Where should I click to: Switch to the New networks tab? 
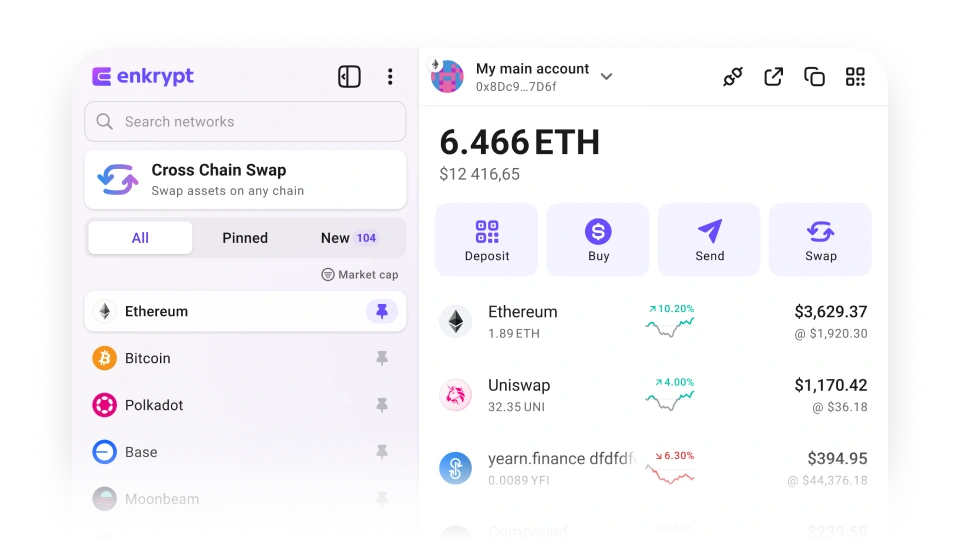coord(350,238)
